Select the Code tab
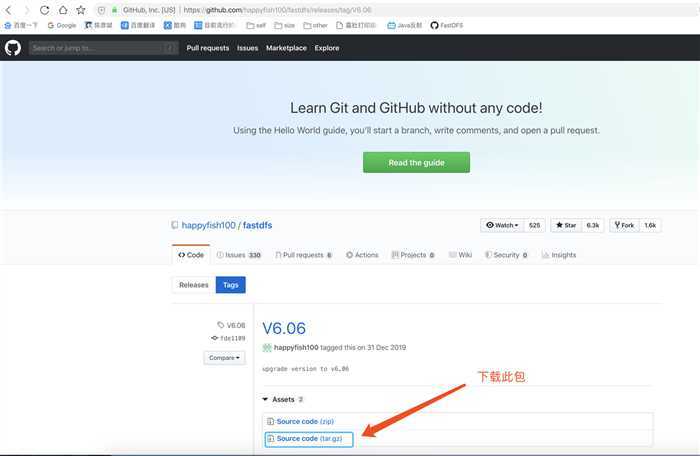 [191, 255]
